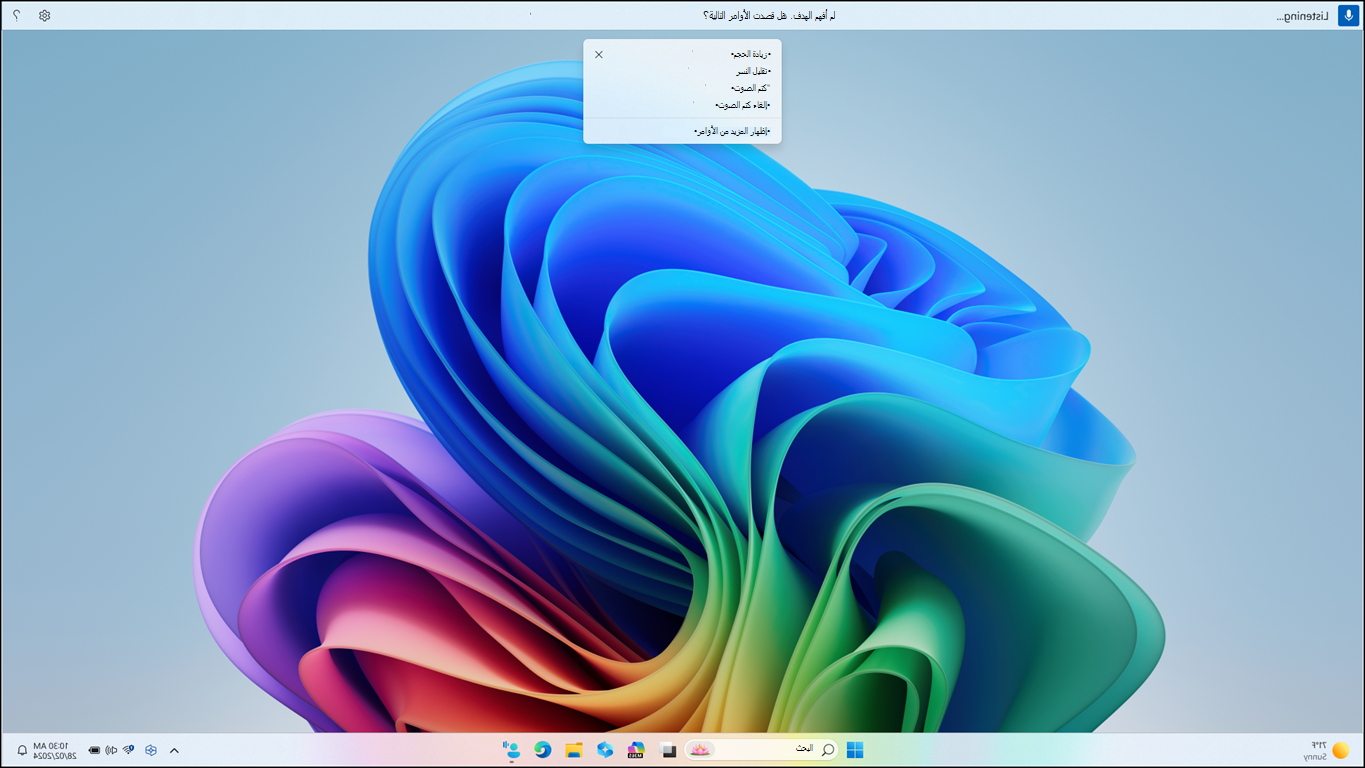The height and width of the screenshot is (768, 1365).
Task: Launch the colorful Copilot PRE taskbar icon
Action: (636, 750)
